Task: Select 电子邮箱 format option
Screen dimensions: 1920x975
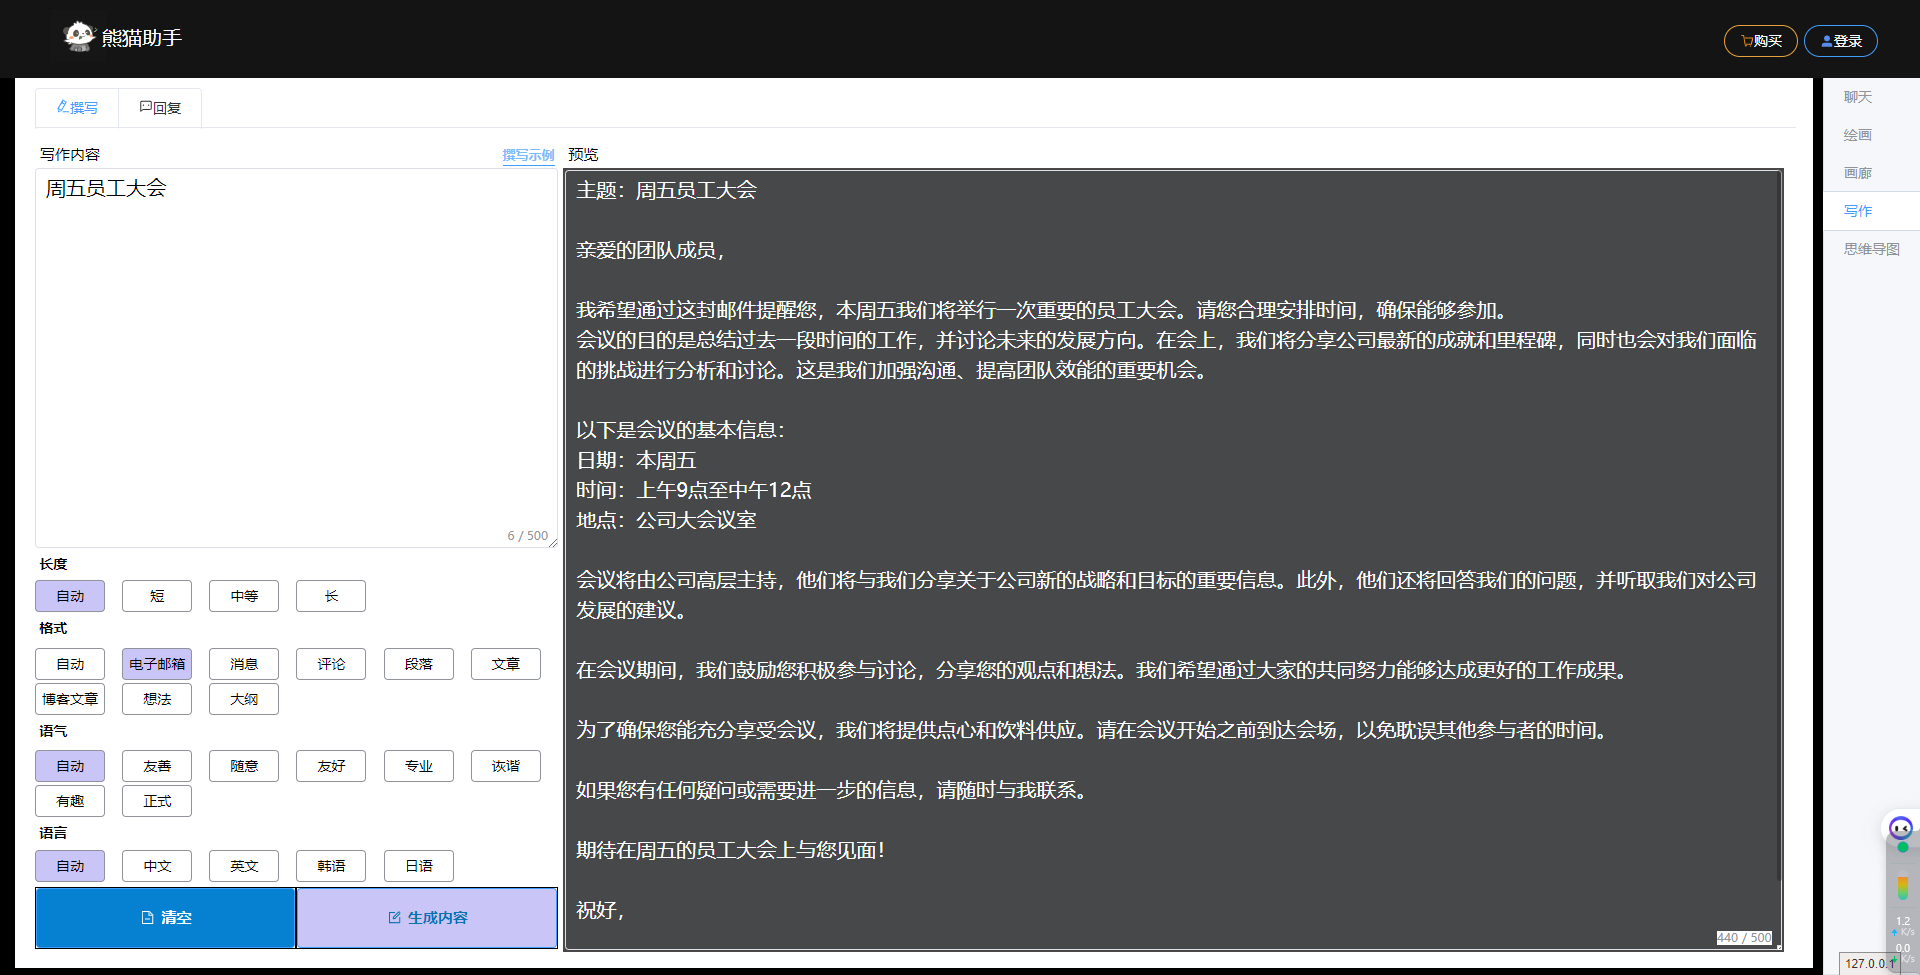Action: click(157, 664)
